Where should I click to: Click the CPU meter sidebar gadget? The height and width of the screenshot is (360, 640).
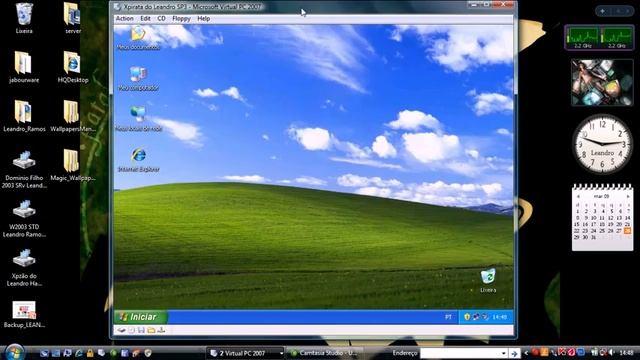[599, 38]
